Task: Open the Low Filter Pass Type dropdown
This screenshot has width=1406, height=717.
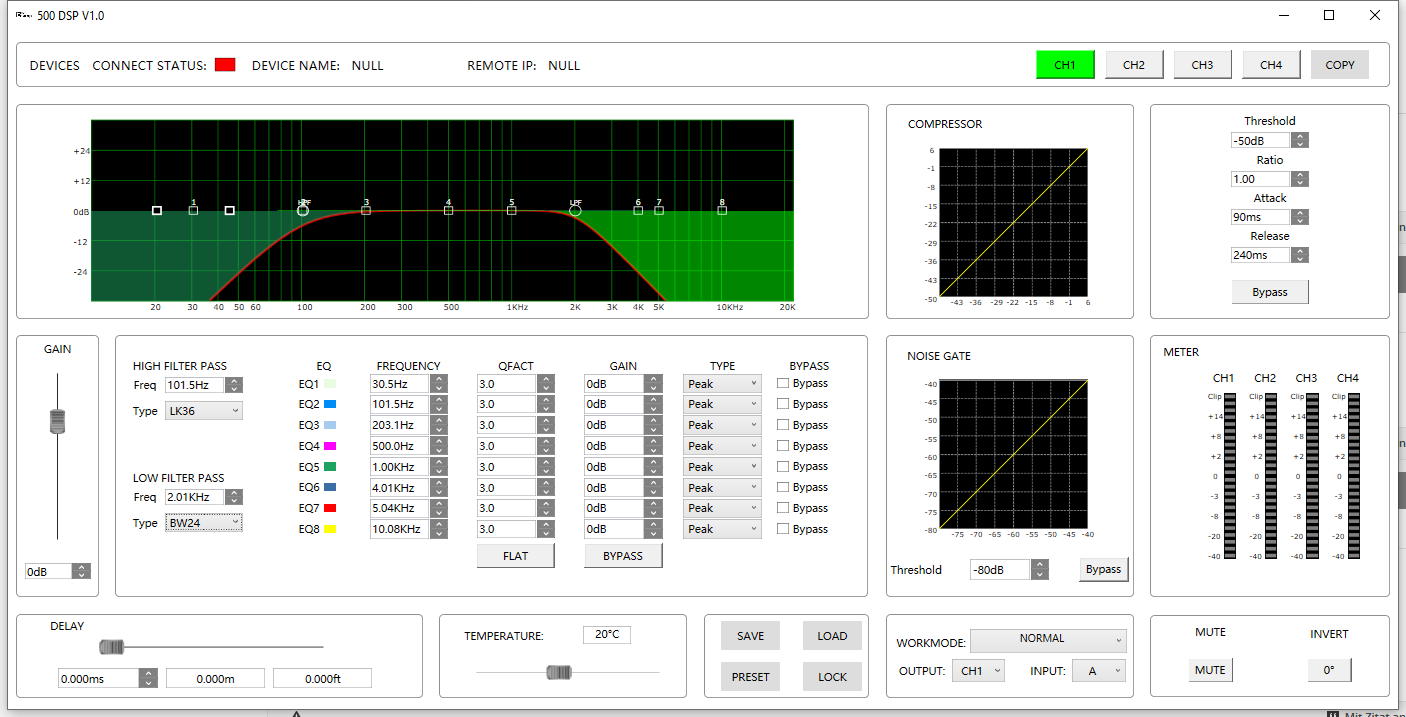Action: [204, 523]
